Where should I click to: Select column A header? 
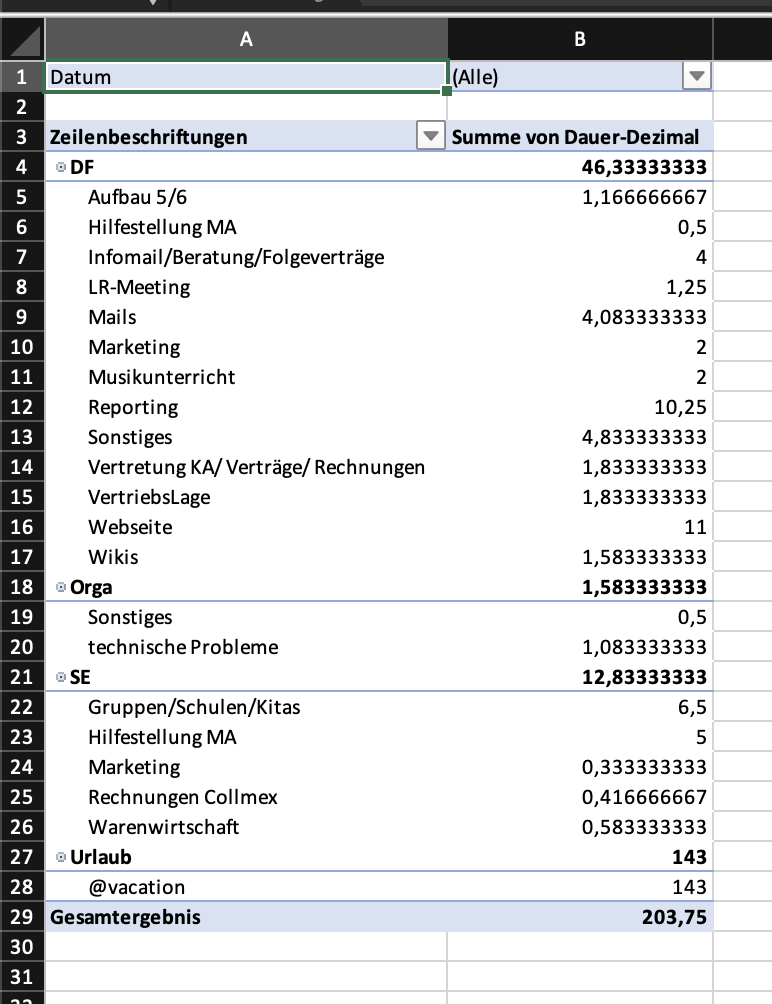(246, 39)
